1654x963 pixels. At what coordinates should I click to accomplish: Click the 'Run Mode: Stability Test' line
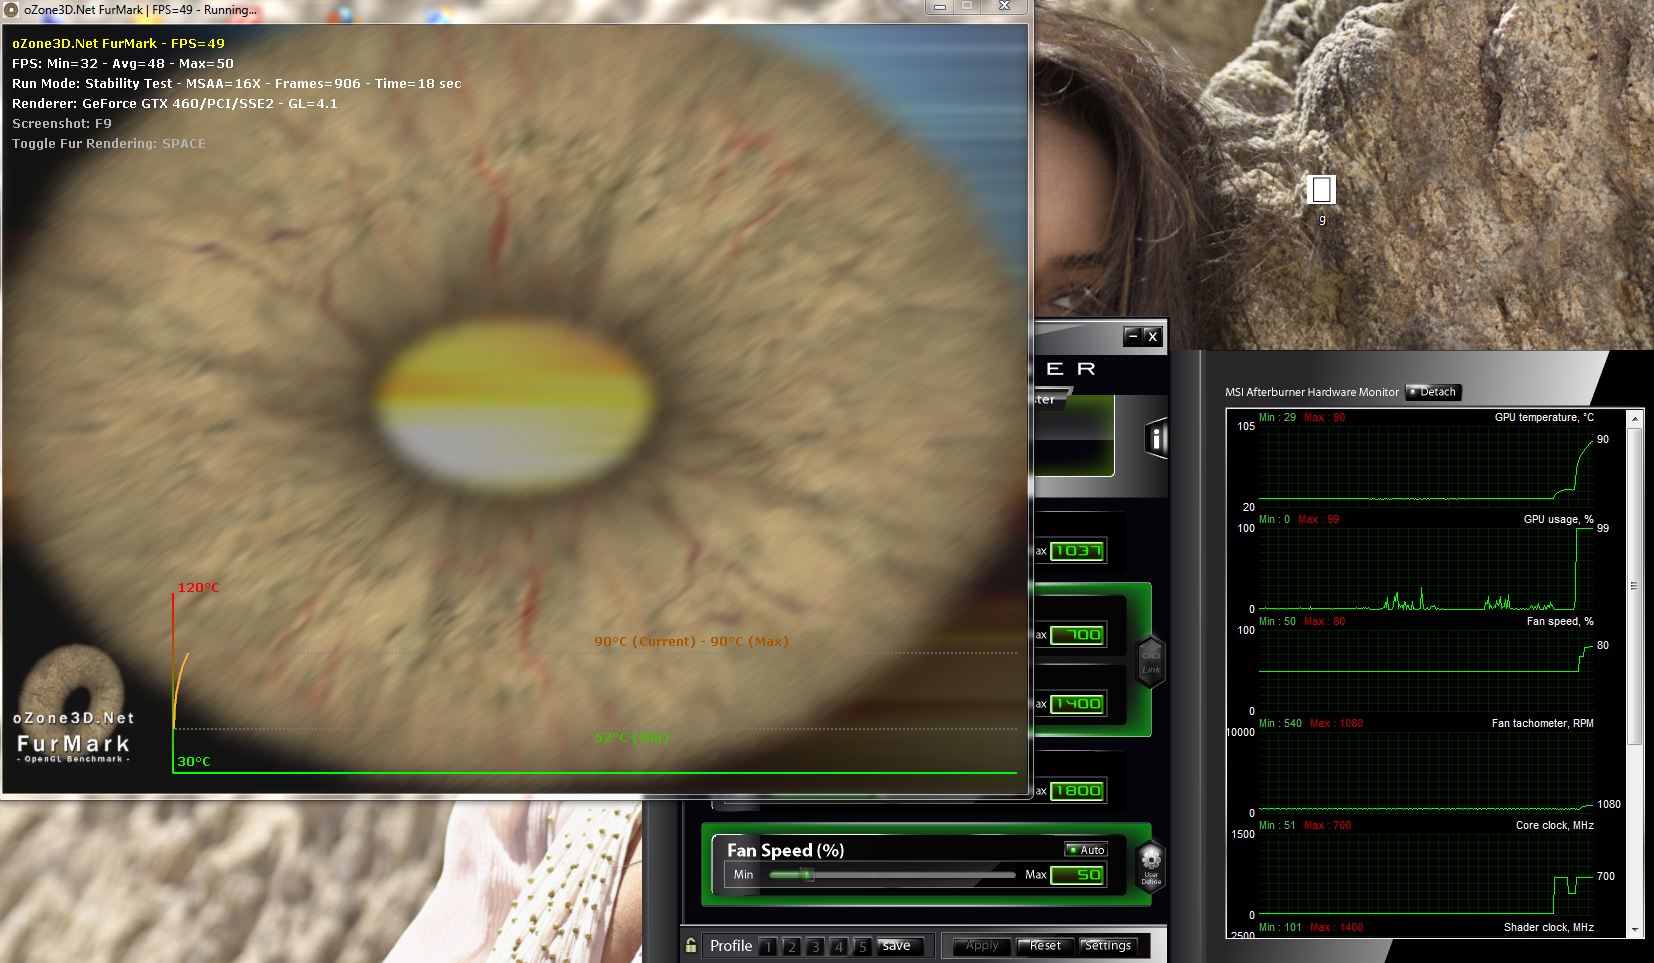237,83
